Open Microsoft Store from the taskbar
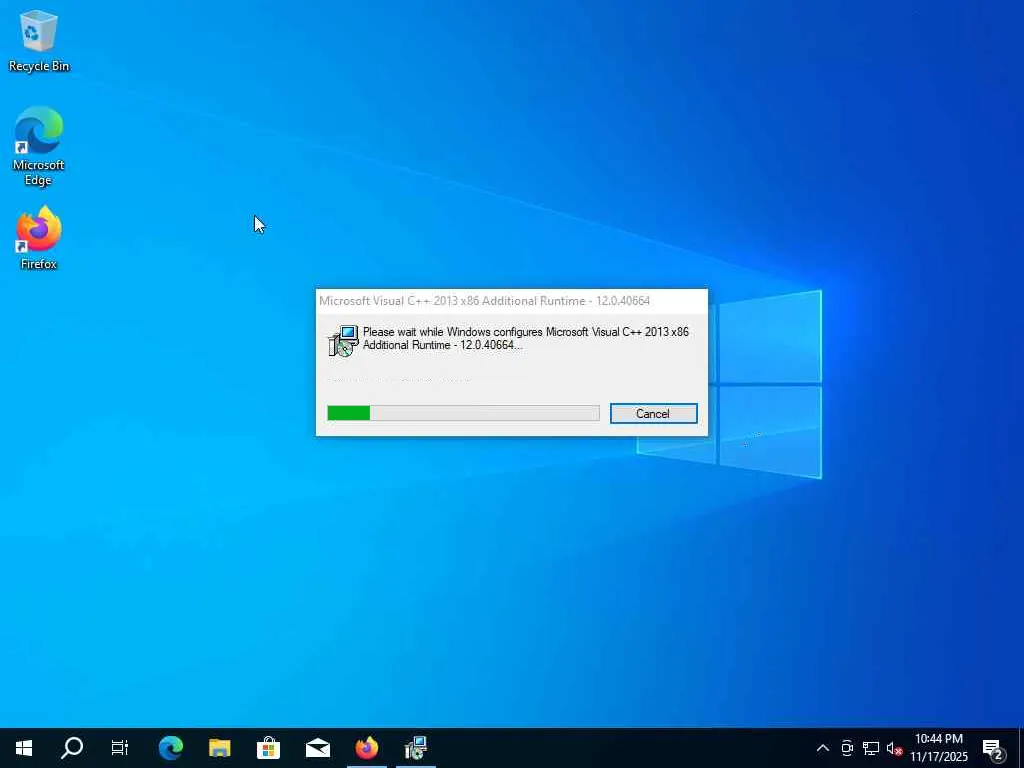 coord(268,748)
